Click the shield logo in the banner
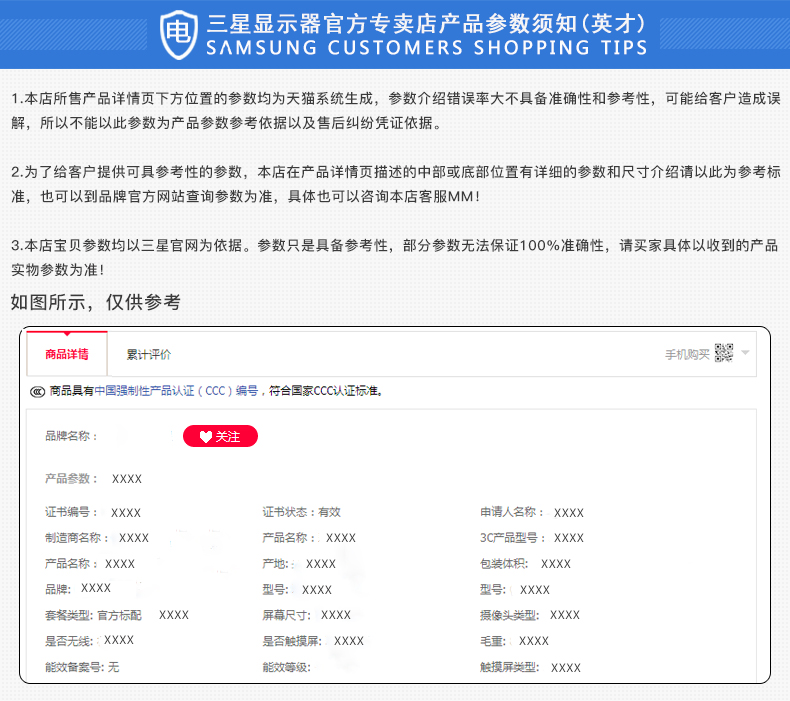 click(178, 34)
